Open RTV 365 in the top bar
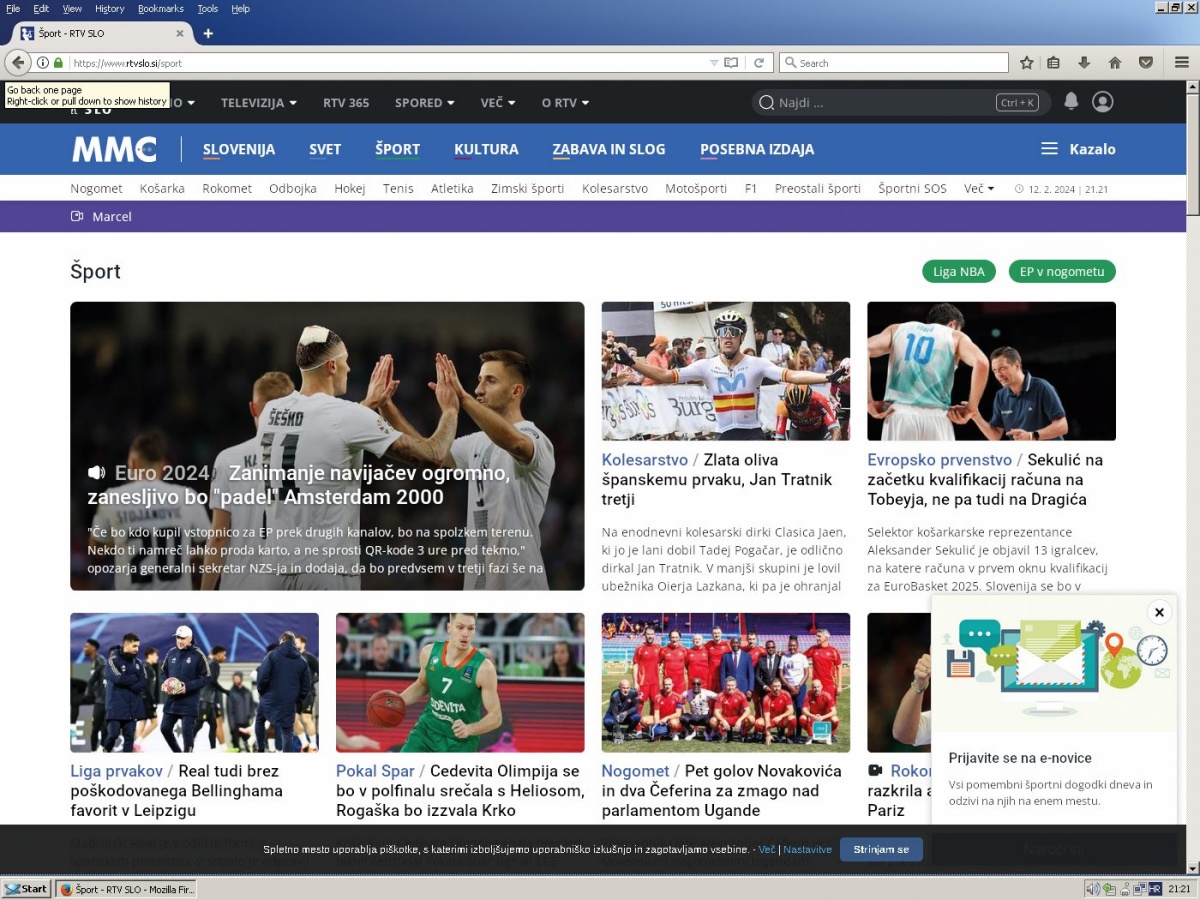1200x900 pixels. click(346, 102)
